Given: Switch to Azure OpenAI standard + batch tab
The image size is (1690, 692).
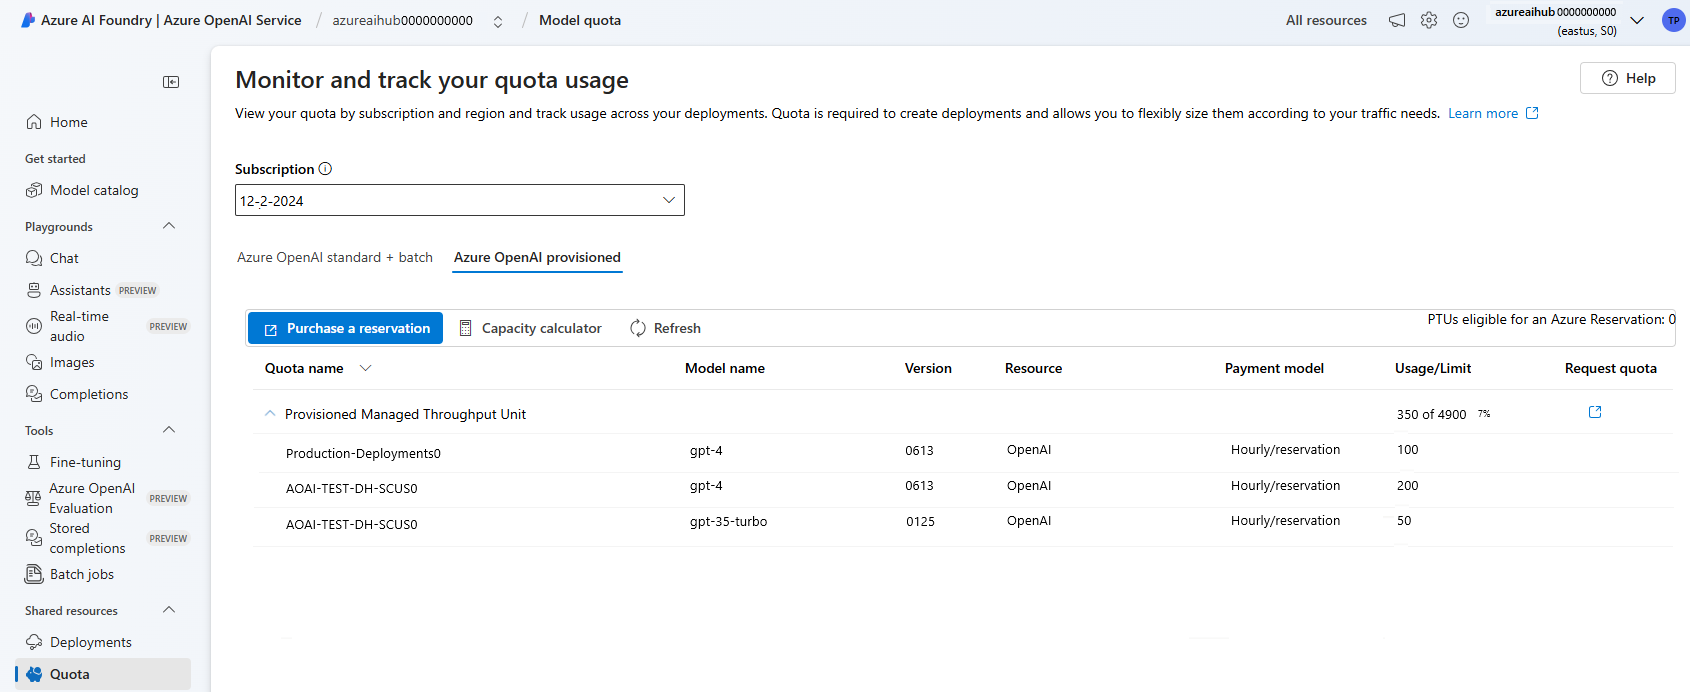Looking at the screenshot, I should click(335, 257).
